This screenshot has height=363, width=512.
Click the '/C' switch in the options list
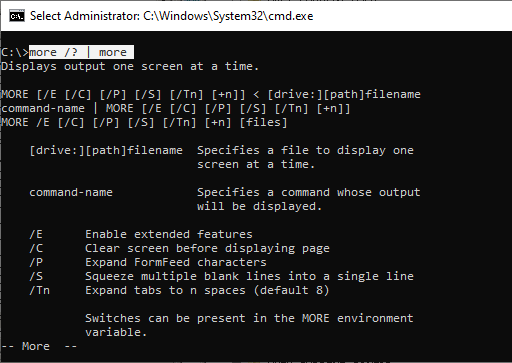[36, 248]
